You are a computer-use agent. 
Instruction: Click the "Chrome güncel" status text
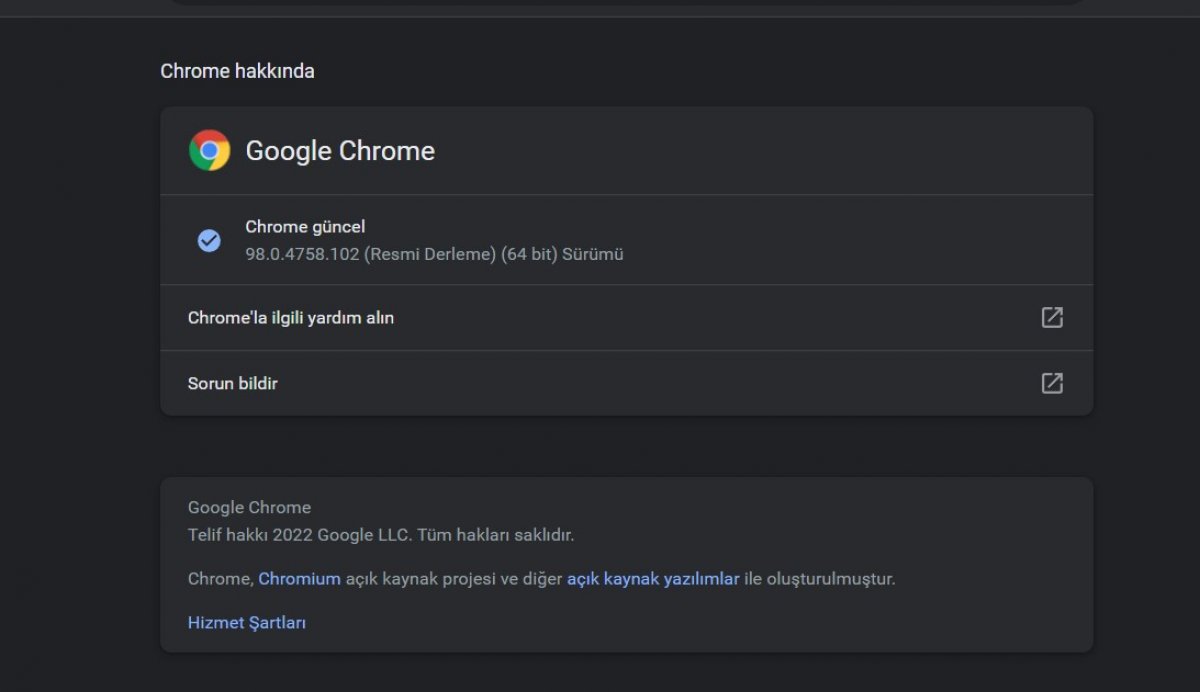click(x=305, y=227)
